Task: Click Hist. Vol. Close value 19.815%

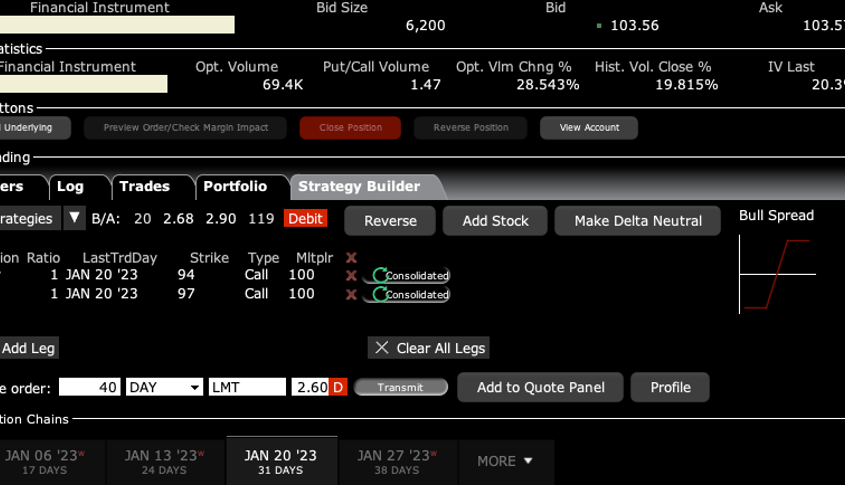Action: tap(687, 85)
